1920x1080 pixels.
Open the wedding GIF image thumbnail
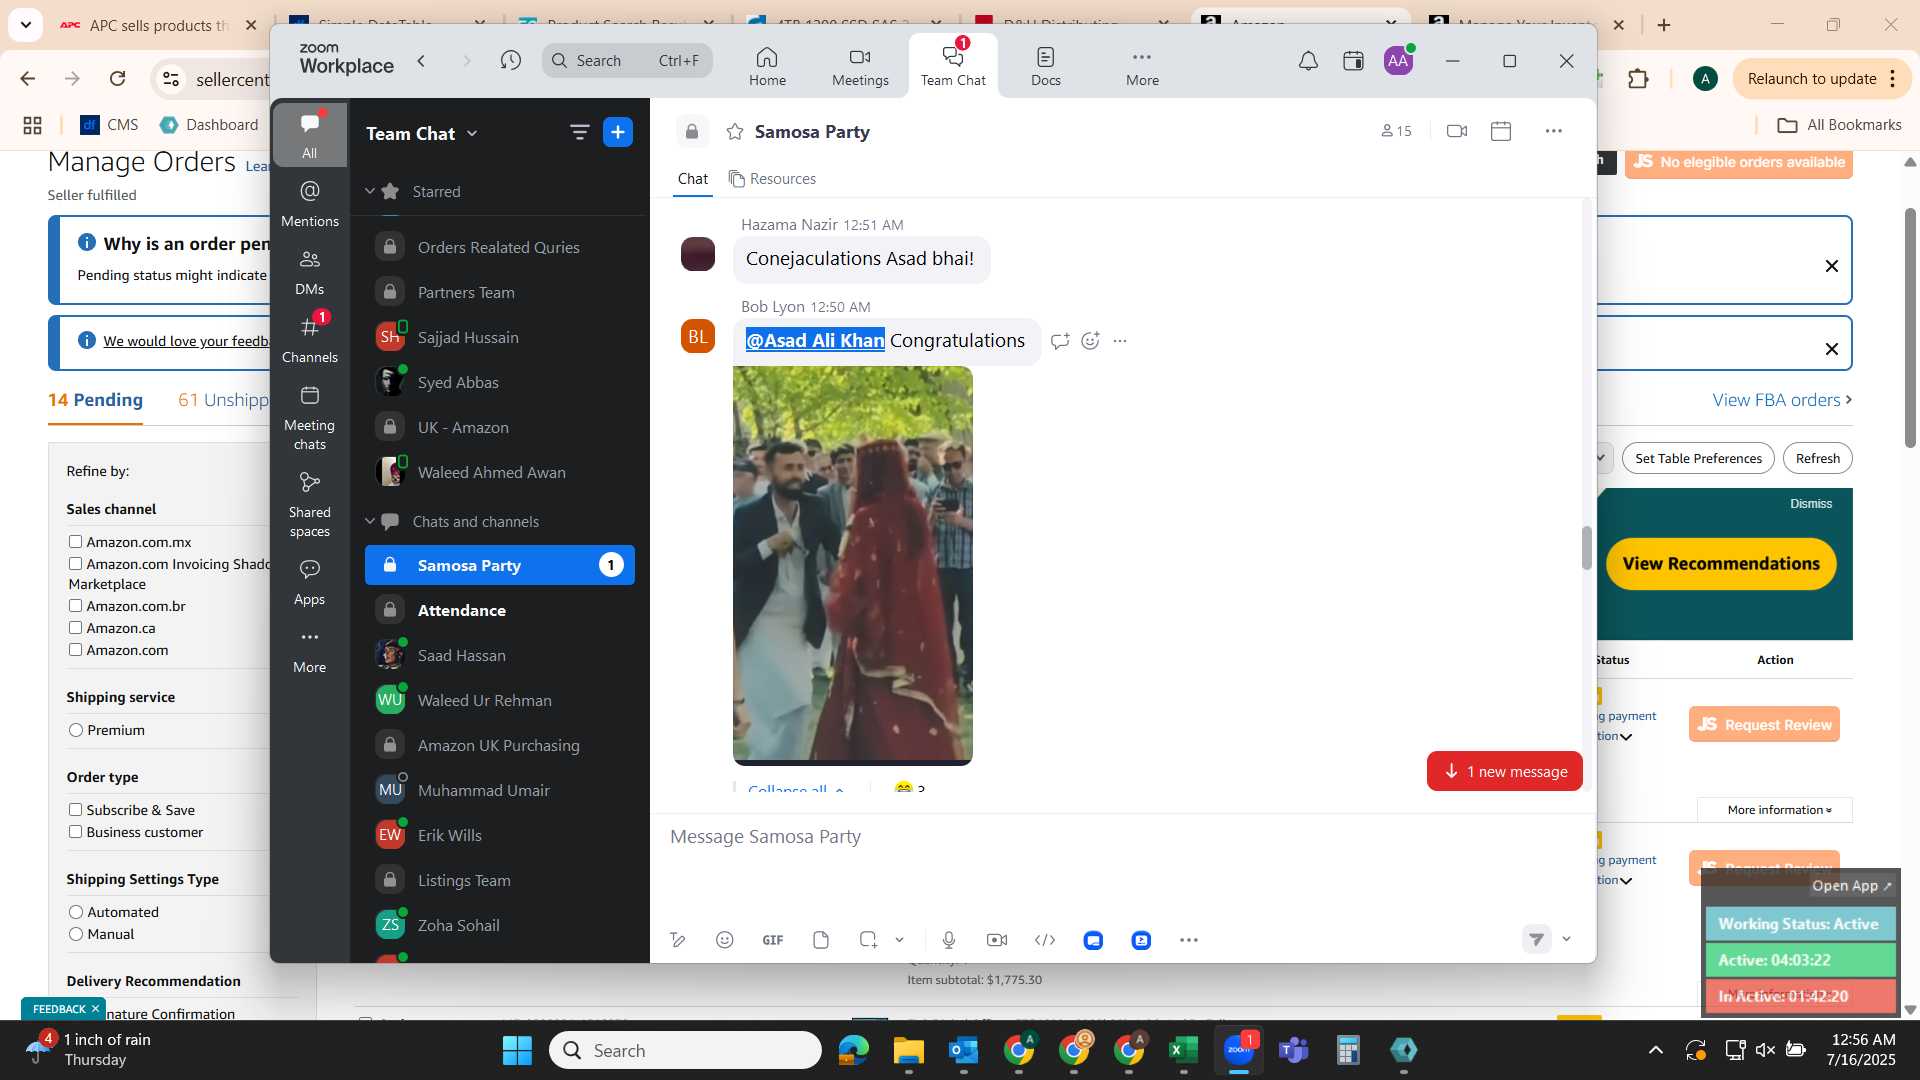(x=853, y=565)
